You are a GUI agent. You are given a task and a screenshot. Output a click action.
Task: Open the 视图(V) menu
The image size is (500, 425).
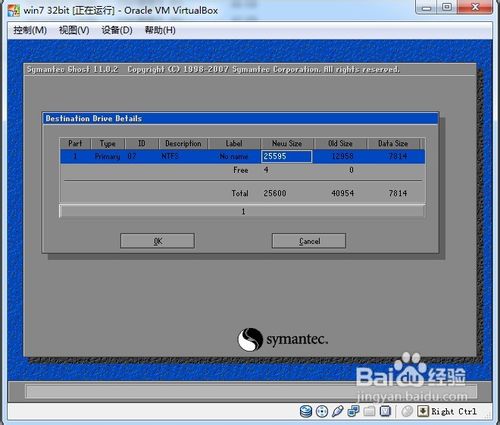pos(74,30)
